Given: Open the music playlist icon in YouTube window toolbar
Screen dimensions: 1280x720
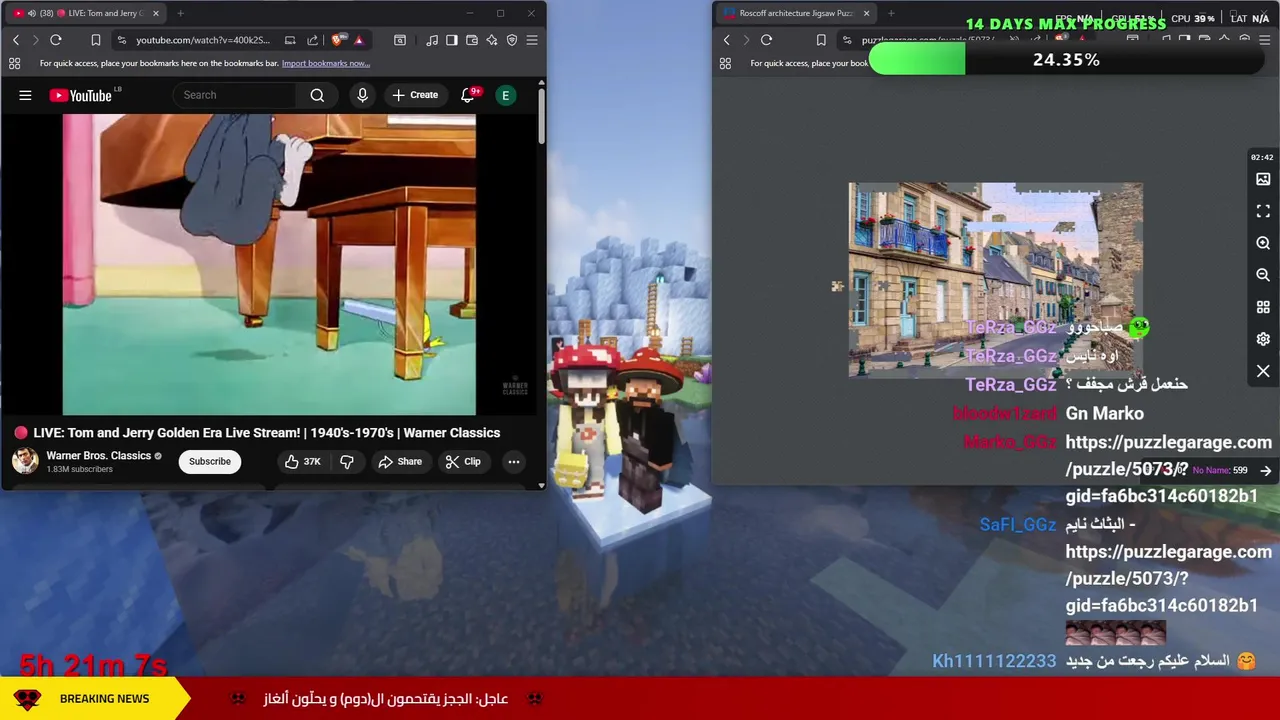Looking at the screenshot, I should [x=432, y=40].
